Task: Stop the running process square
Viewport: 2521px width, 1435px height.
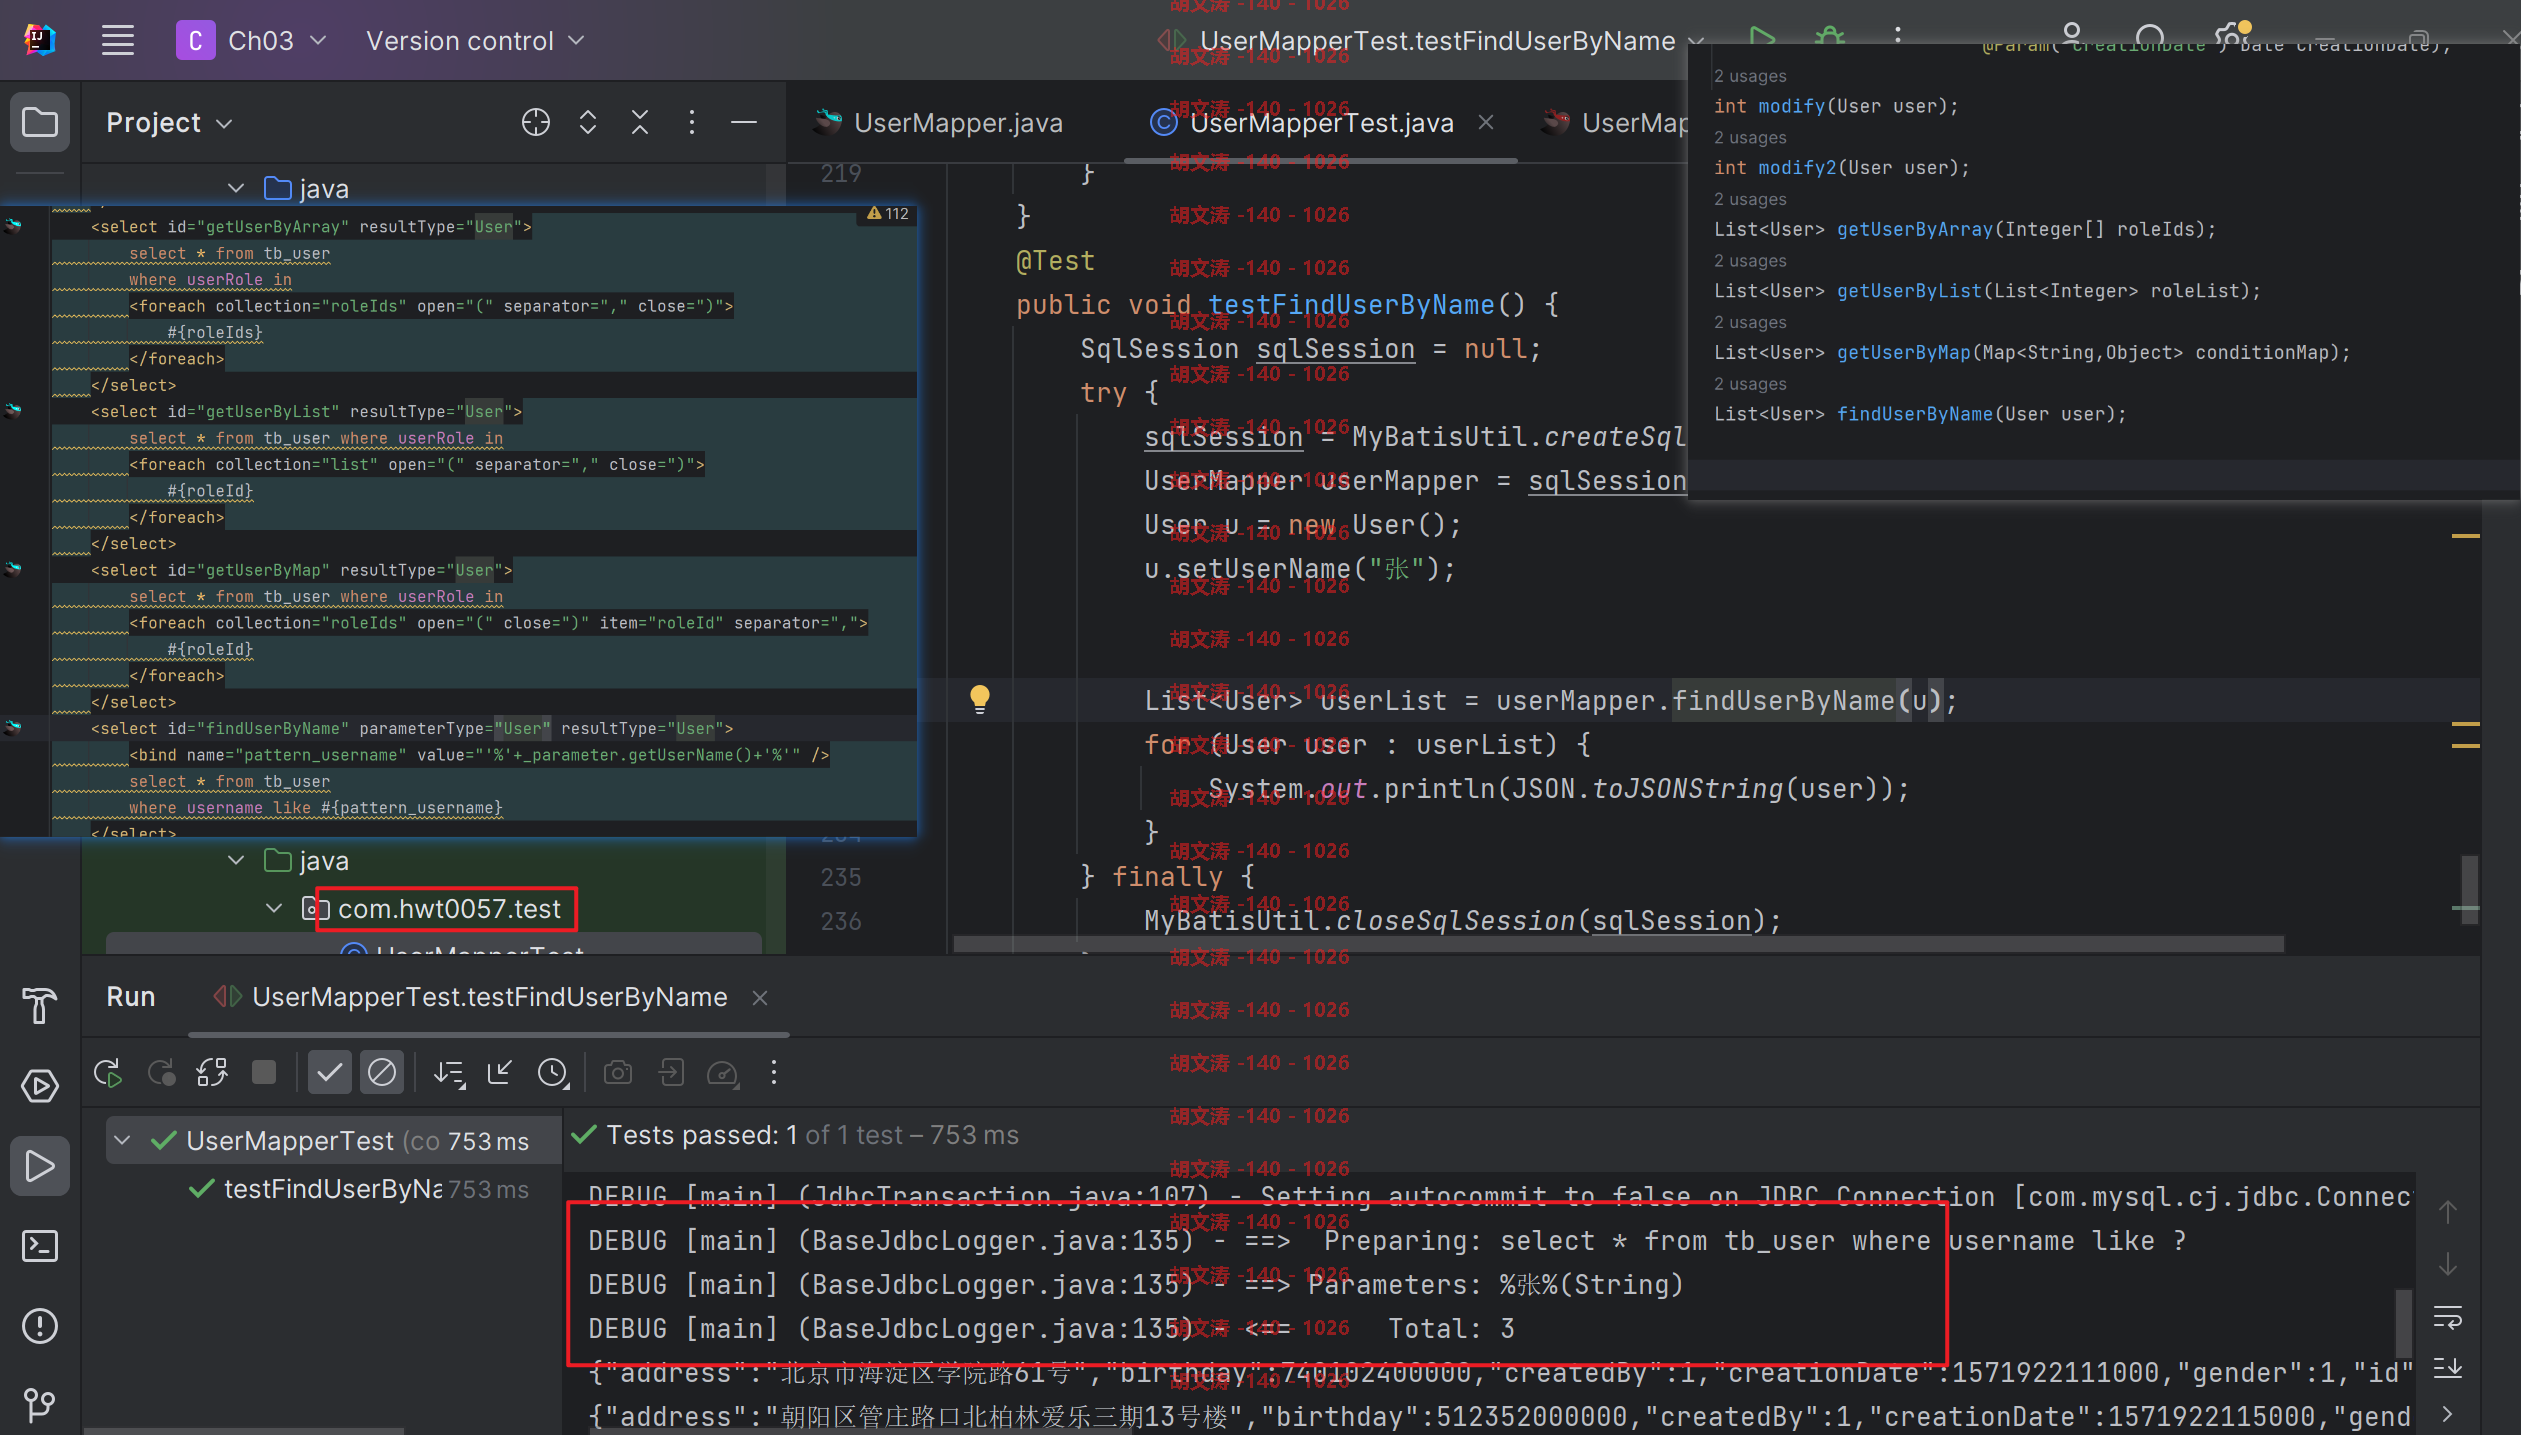Action: pos(264,1073)
